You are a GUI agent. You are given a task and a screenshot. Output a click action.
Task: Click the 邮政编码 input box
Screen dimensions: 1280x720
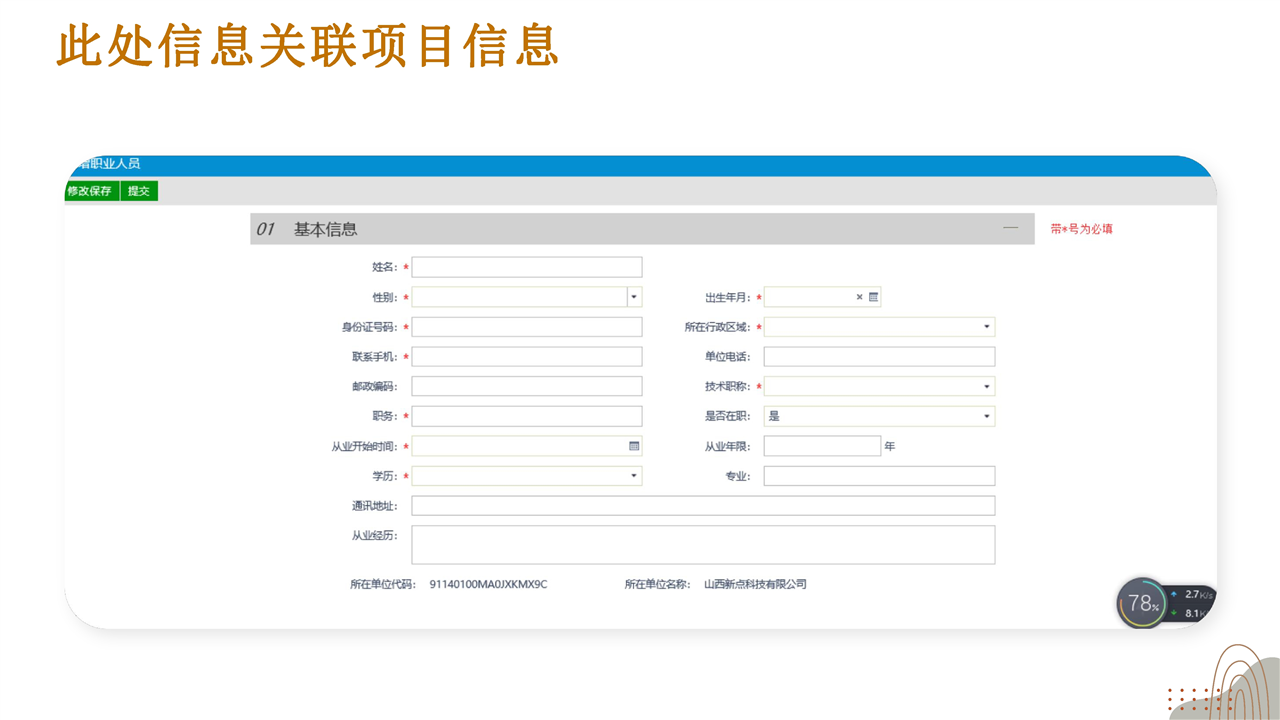527,387
